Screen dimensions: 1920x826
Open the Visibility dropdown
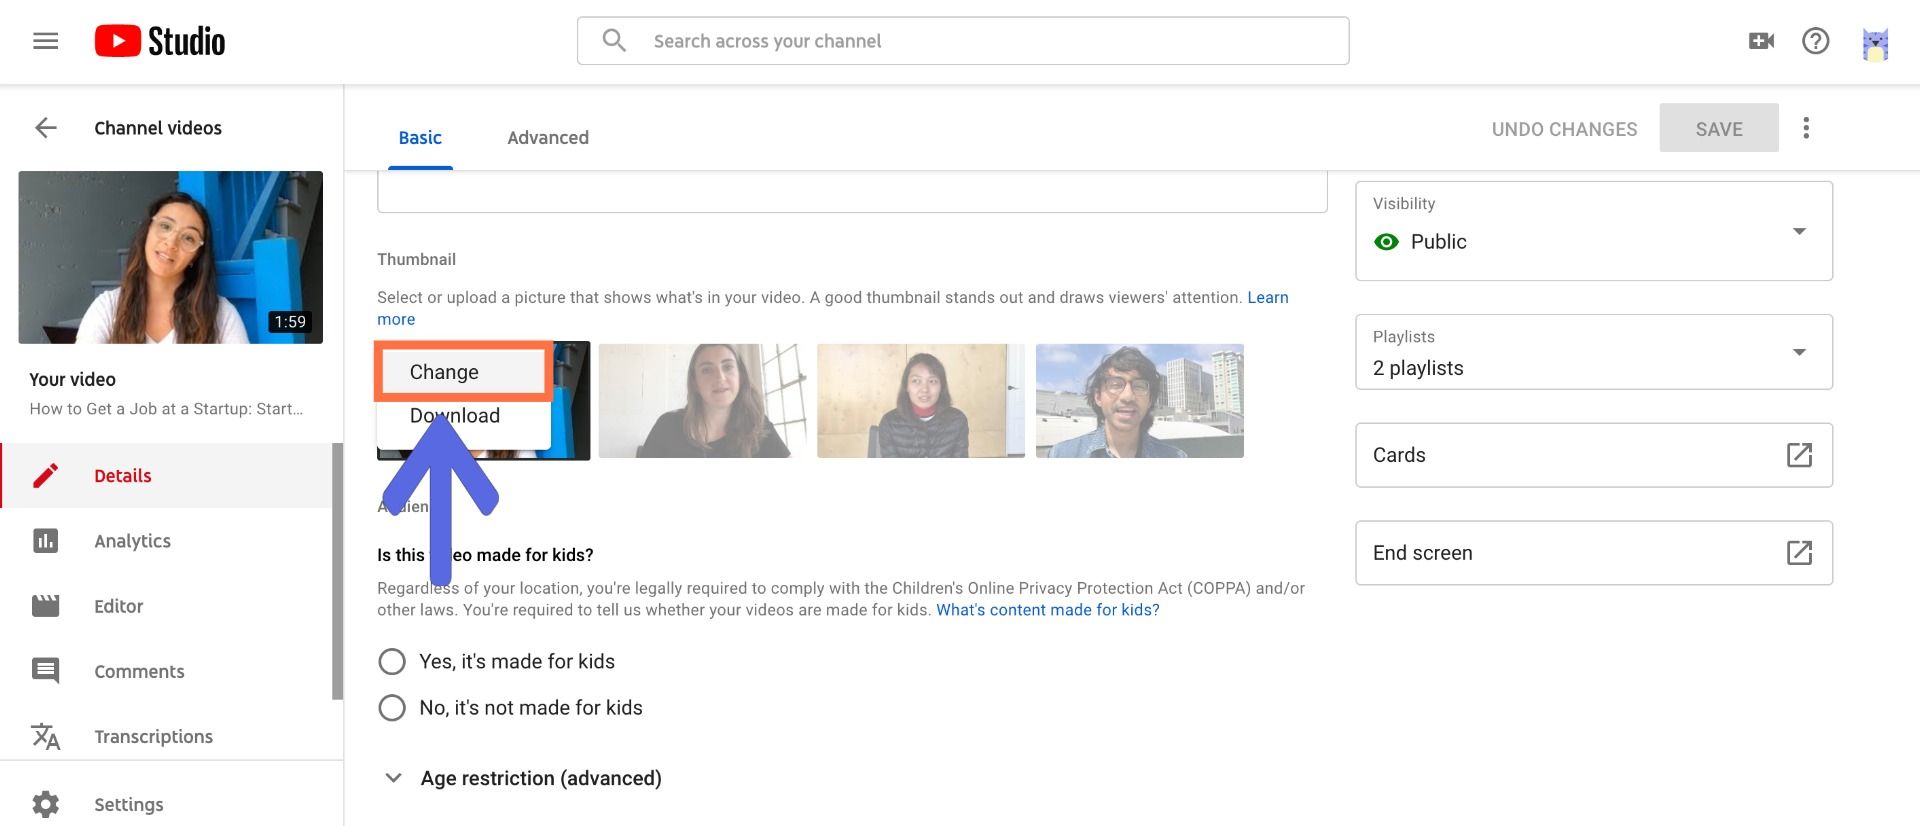(1593, 231)
